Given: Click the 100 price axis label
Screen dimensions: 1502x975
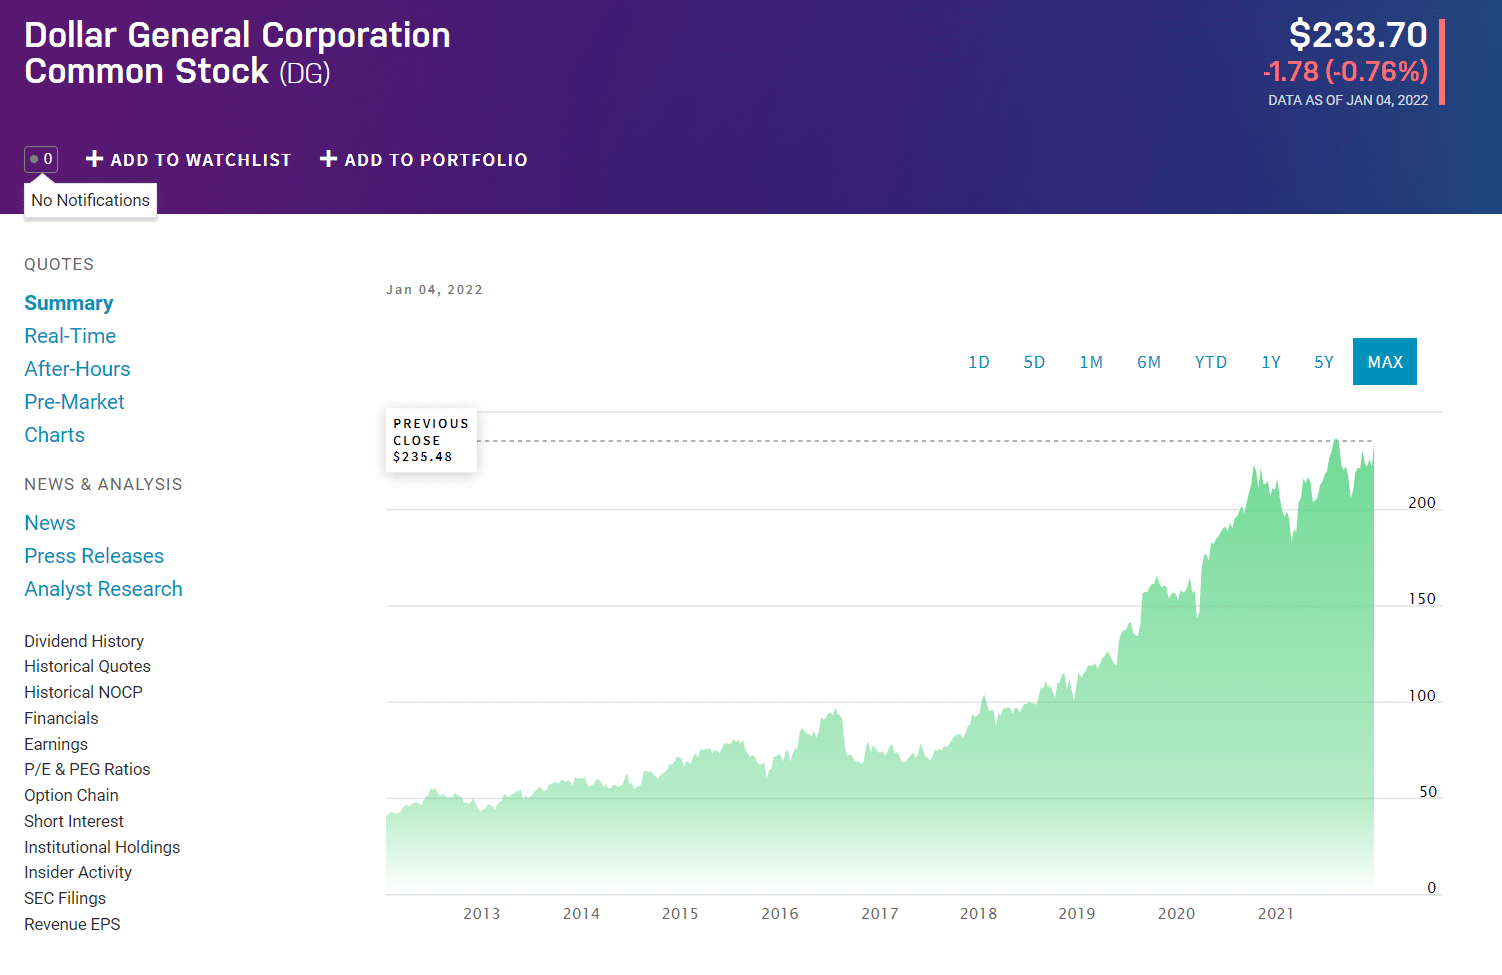Looking at the screenshot, I should click(x=1422, y=696).
